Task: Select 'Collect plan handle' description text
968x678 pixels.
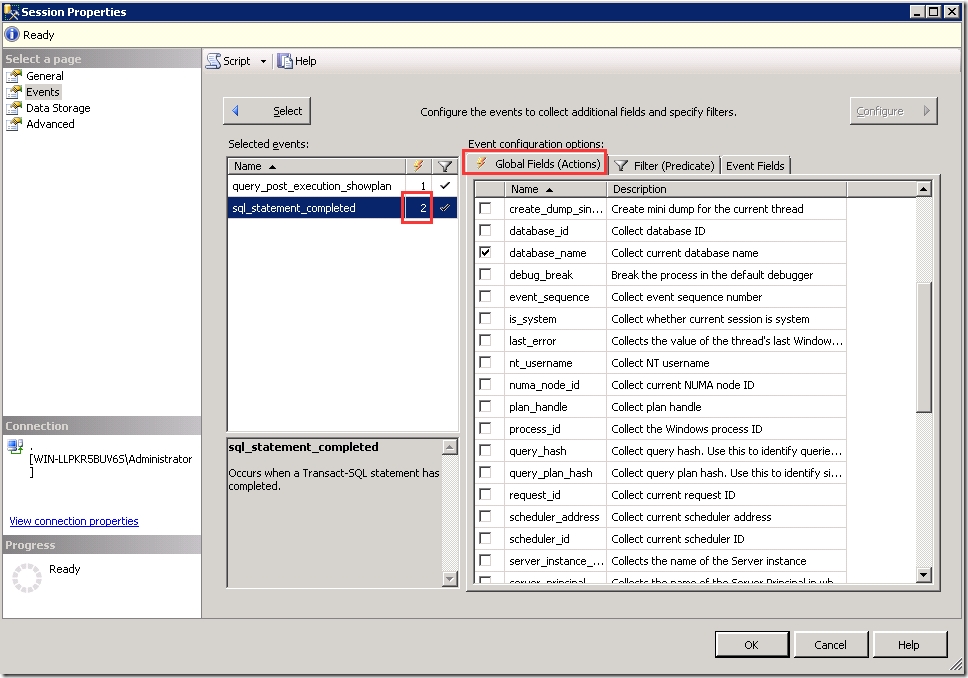Action: click(656, 407)
